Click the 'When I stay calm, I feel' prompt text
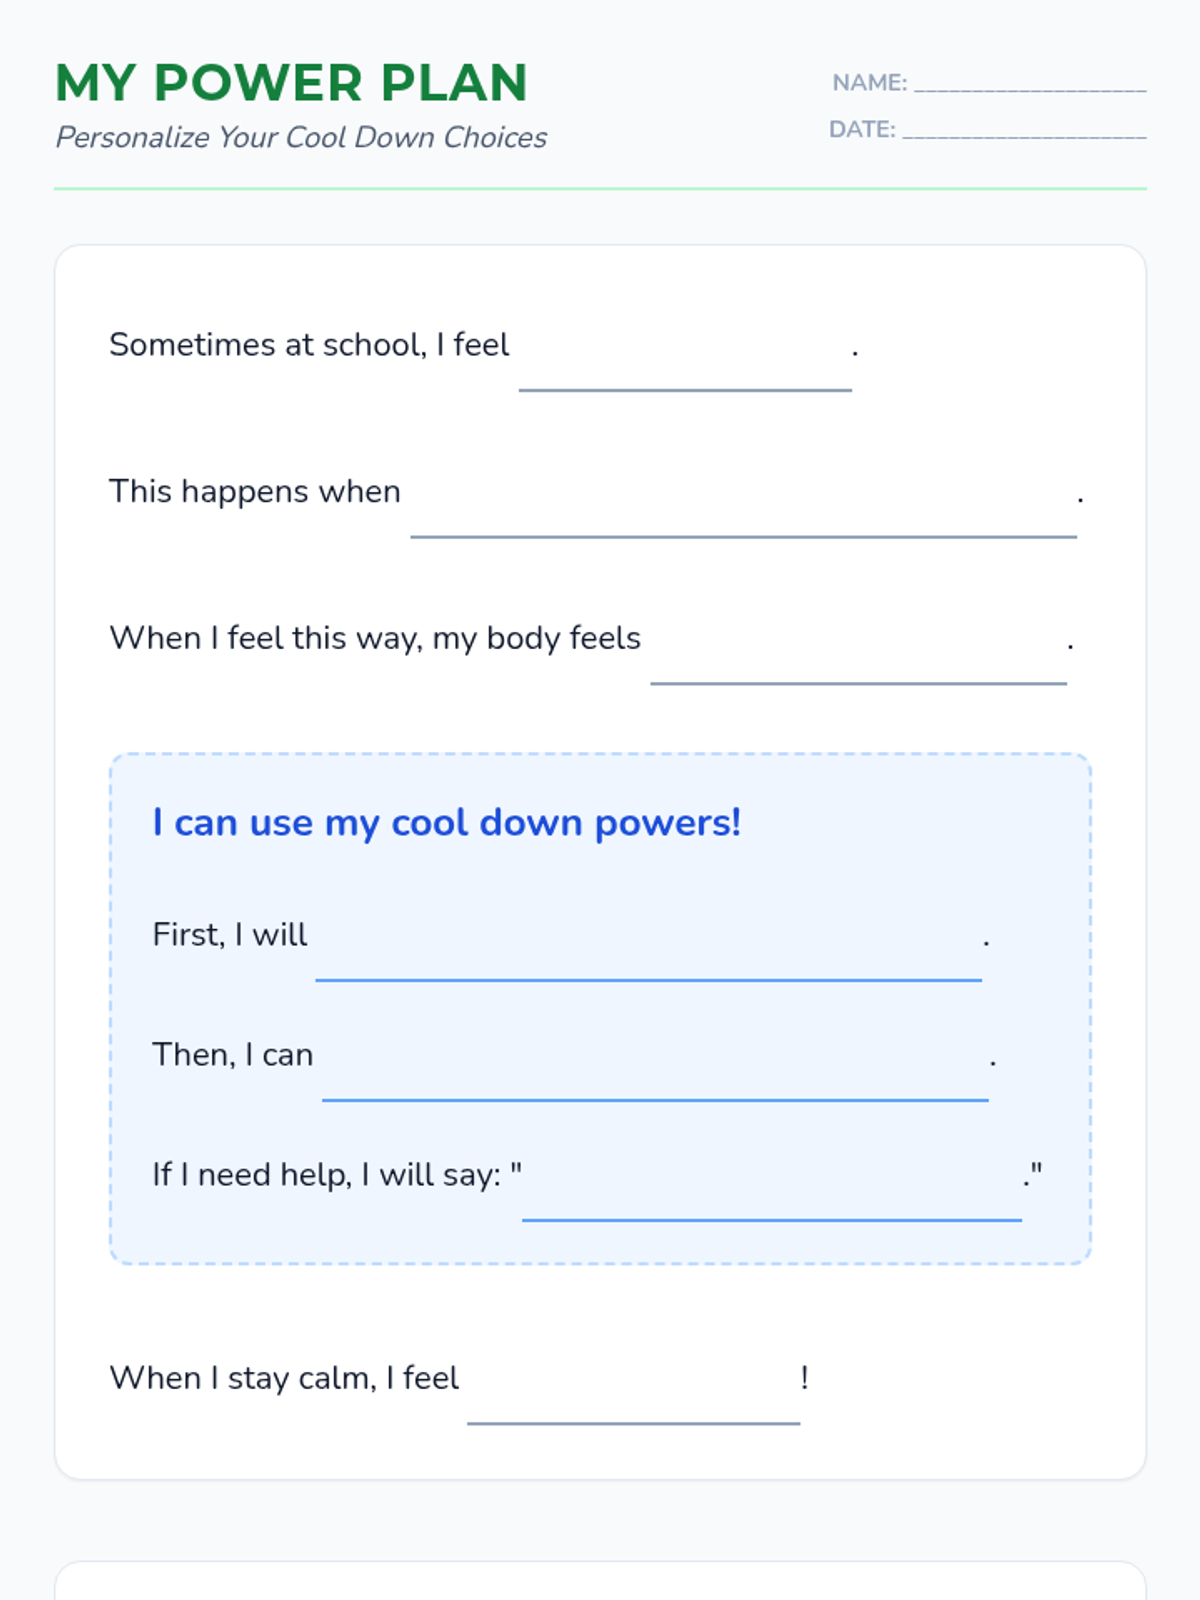The image size is (1200, 1600). tap(284, 1379)
